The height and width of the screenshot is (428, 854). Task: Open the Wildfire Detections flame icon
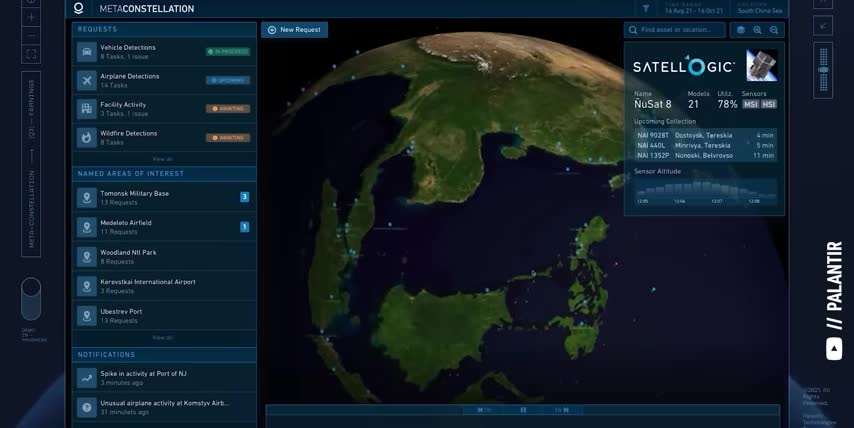pos(87,137)
